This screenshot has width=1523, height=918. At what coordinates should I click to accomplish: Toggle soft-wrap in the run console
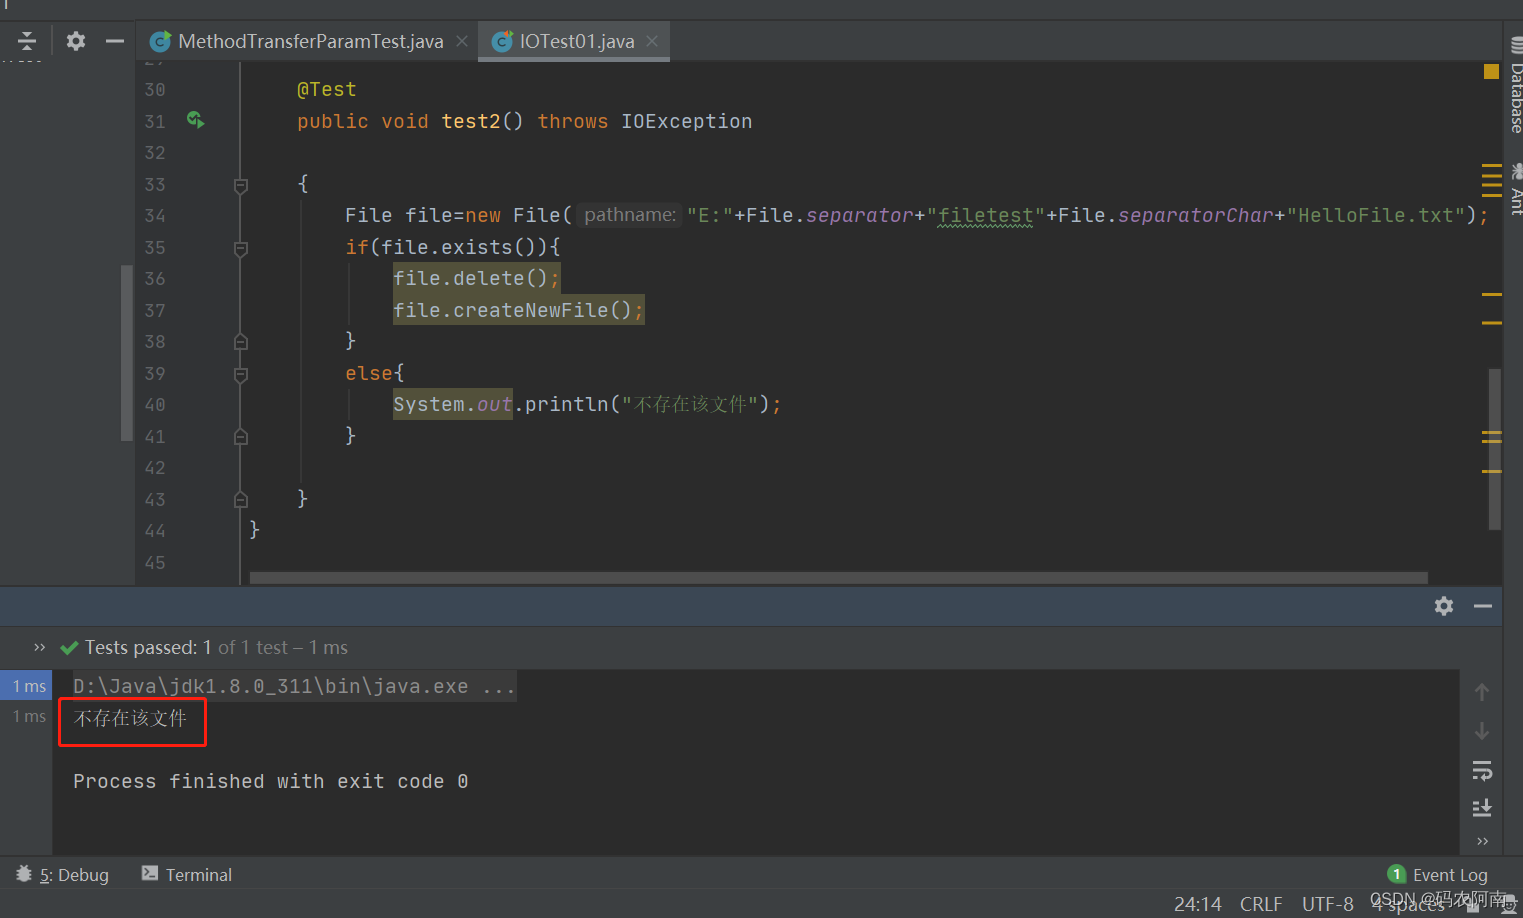pos(1482,770)
